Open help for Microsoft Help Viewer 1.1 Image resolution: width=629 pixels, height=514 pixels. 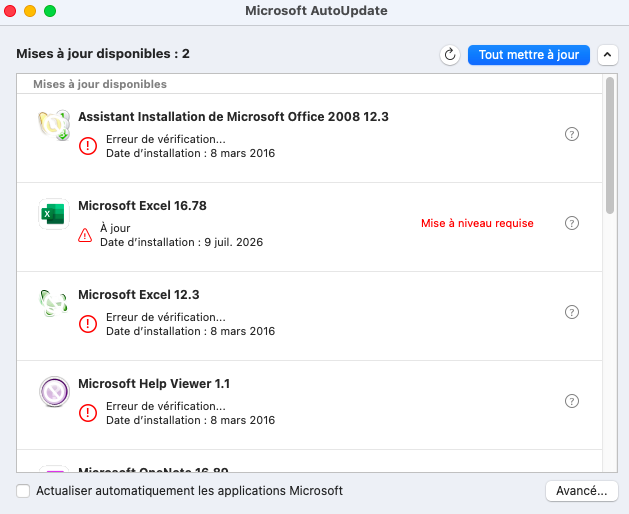coord(572,401)
